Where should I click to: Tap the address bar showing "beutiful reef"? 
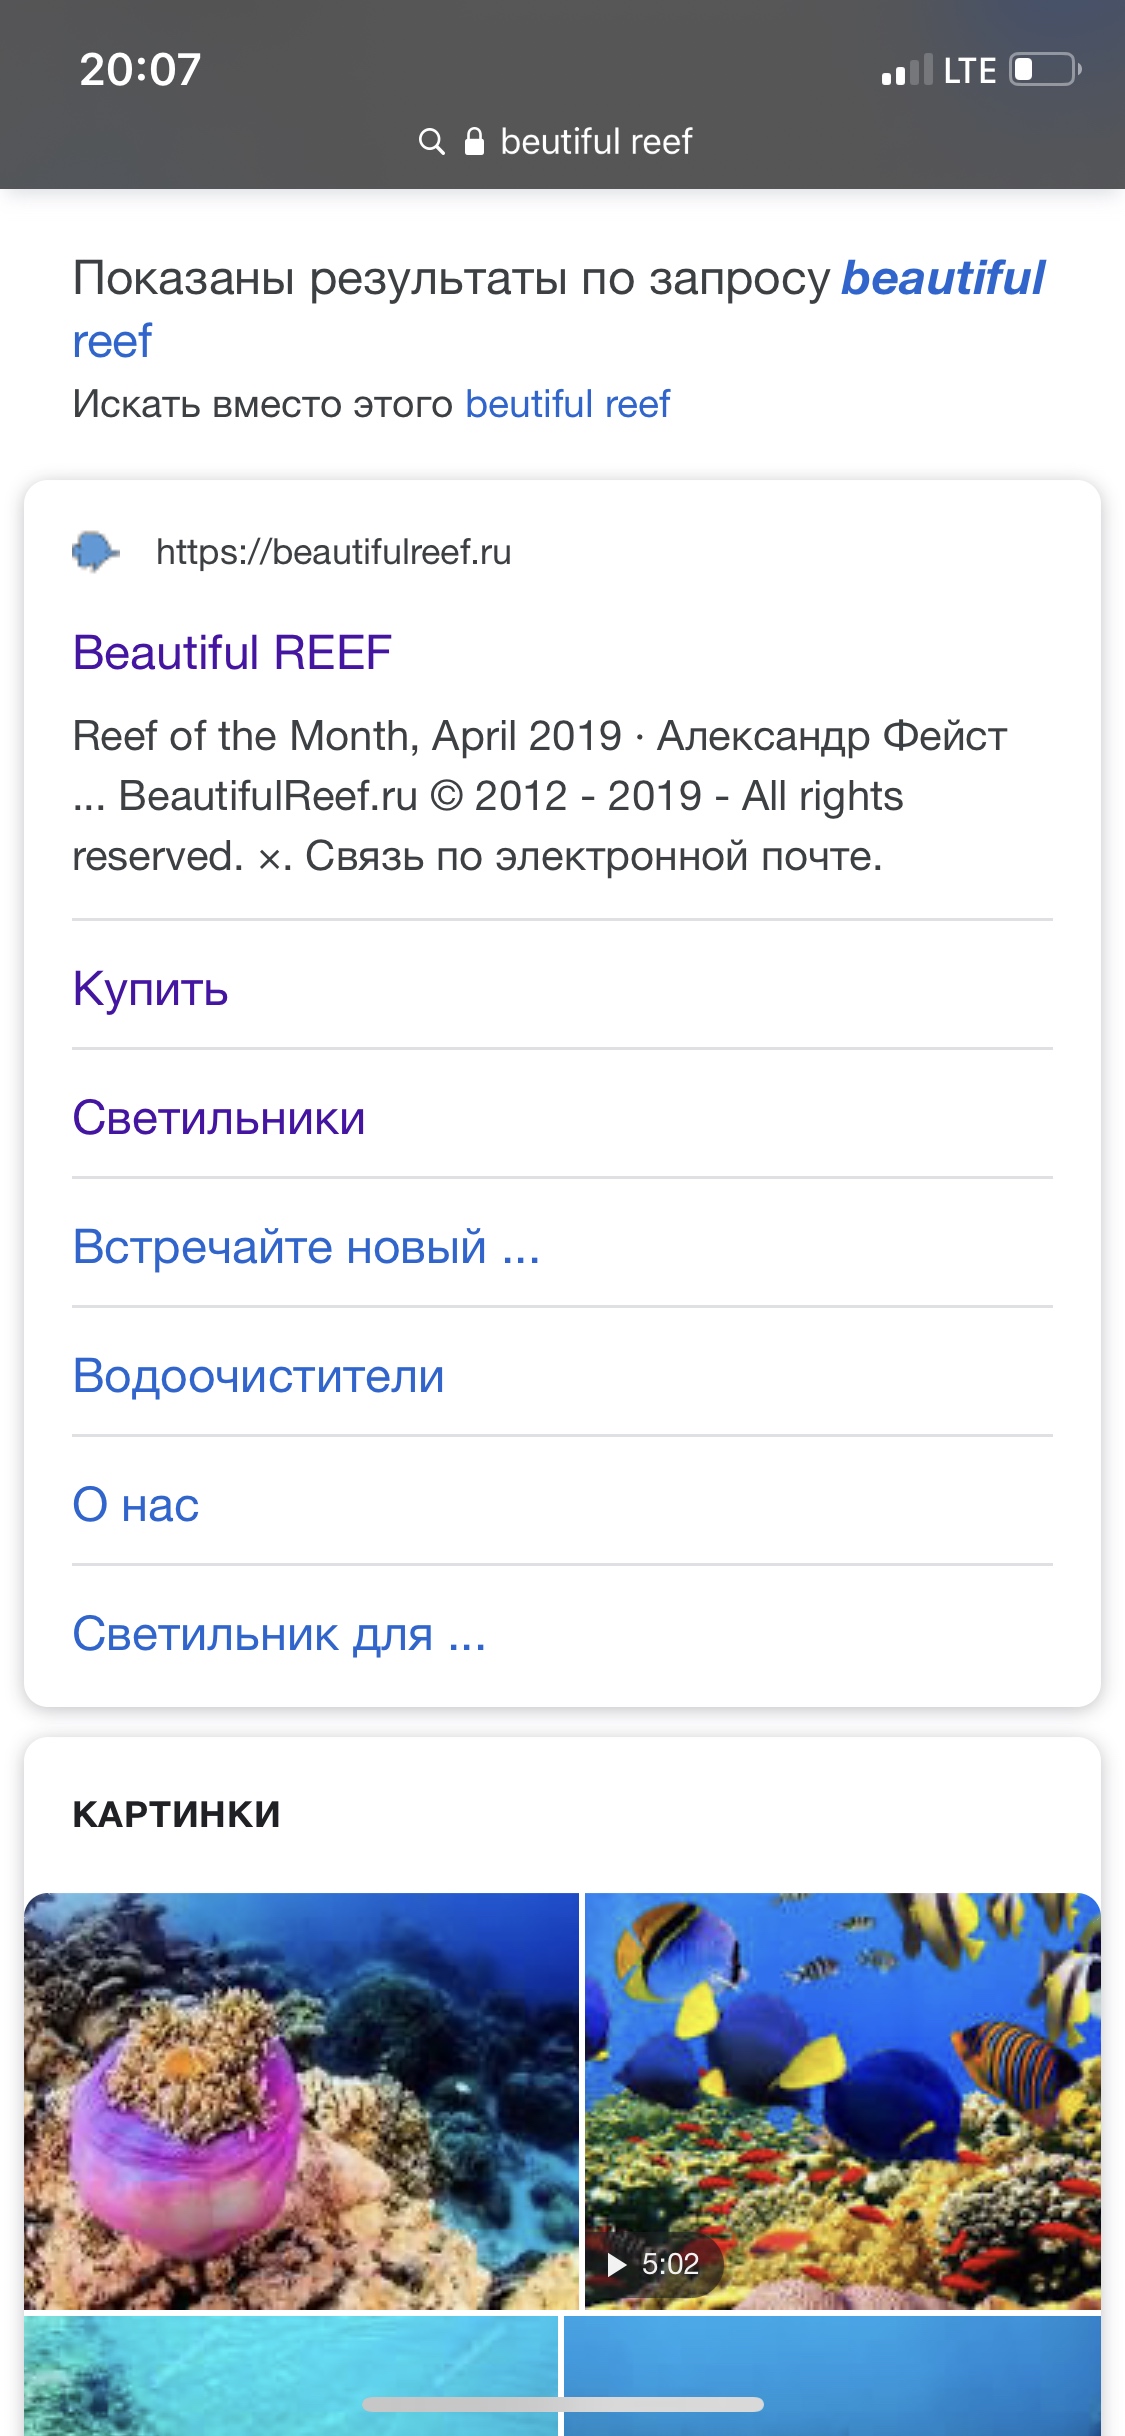tap(595, 141)
